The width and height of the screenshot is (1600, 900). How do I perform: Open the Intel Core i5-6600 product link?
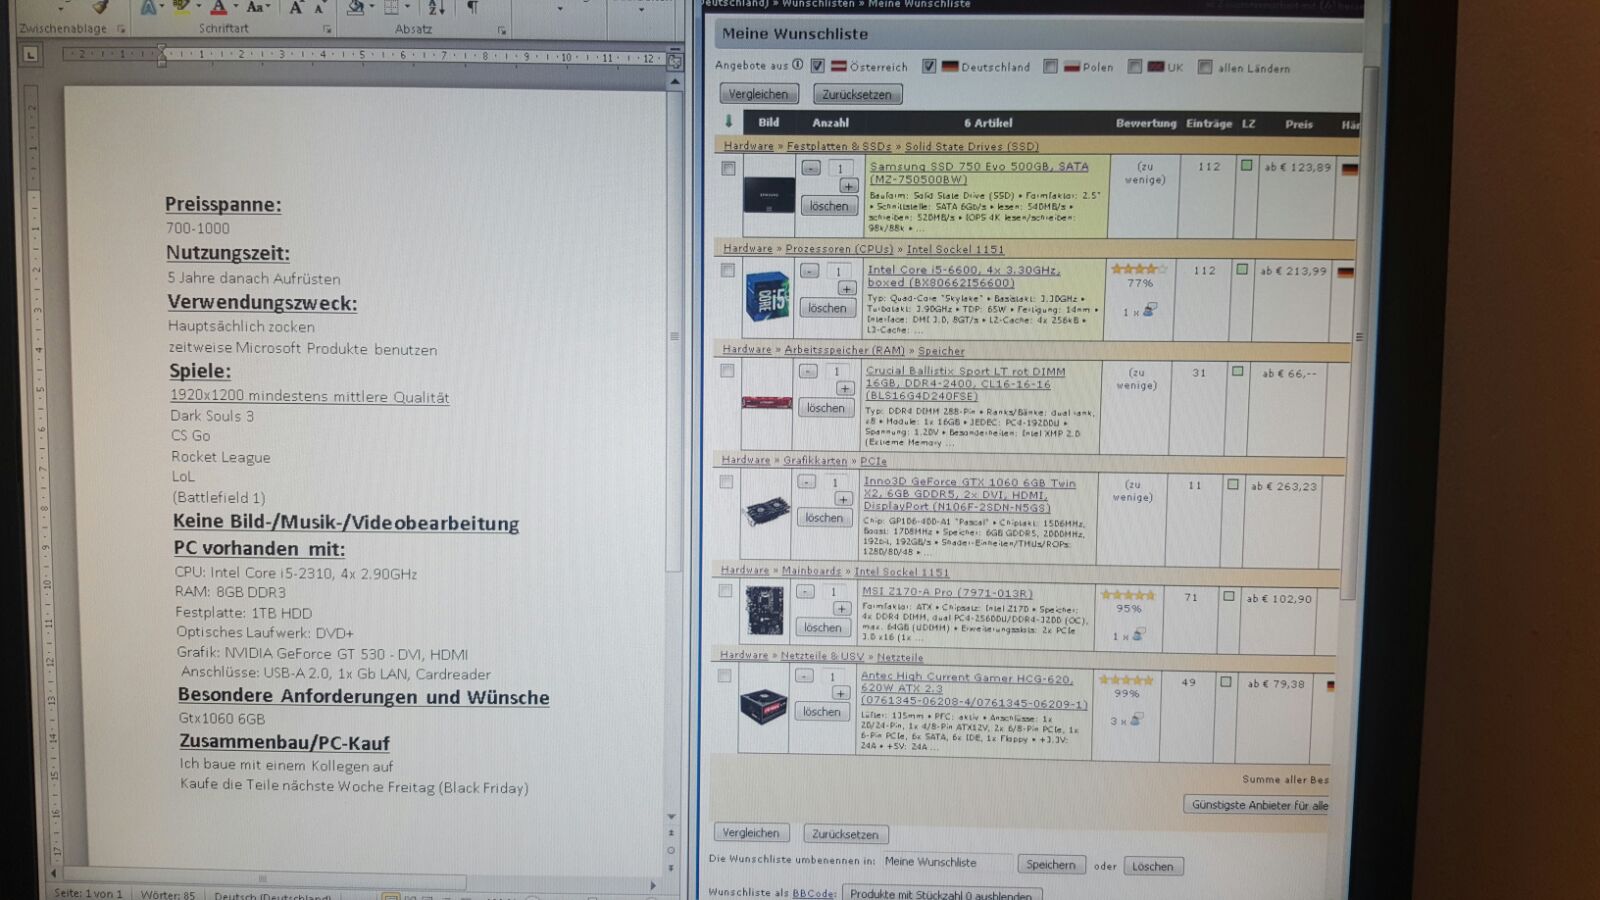pyautogui.click(x=963, y=276)
